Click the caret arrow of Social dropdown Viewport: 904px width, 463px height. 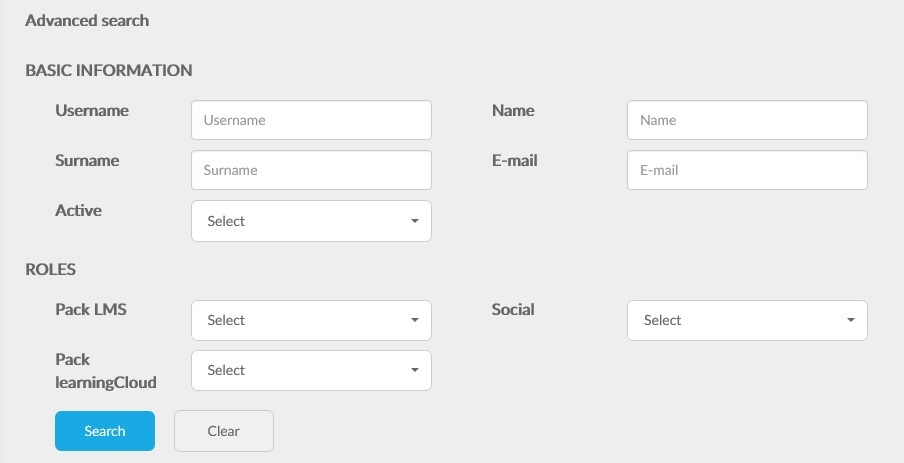850,320
